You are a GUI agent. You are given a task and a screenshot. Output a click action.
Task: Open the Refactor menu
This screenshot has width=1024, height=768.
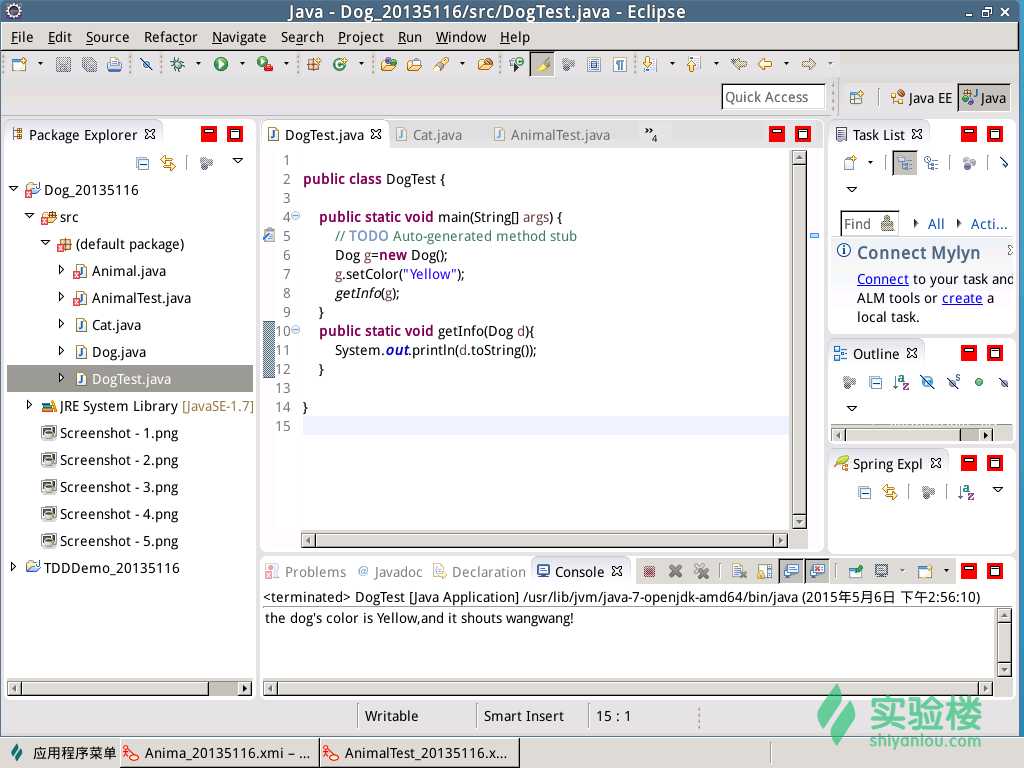[x=170, y=37]
